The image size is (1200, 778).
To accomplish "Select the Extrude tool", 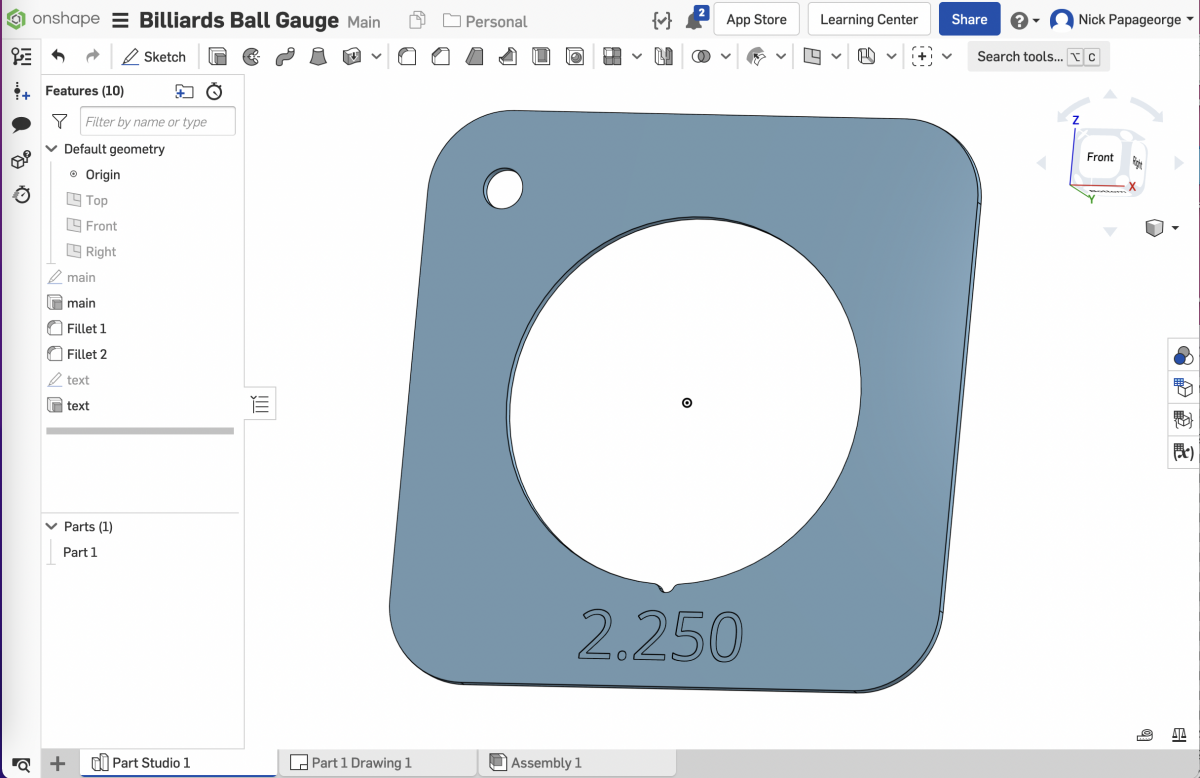I will (217, 57).
